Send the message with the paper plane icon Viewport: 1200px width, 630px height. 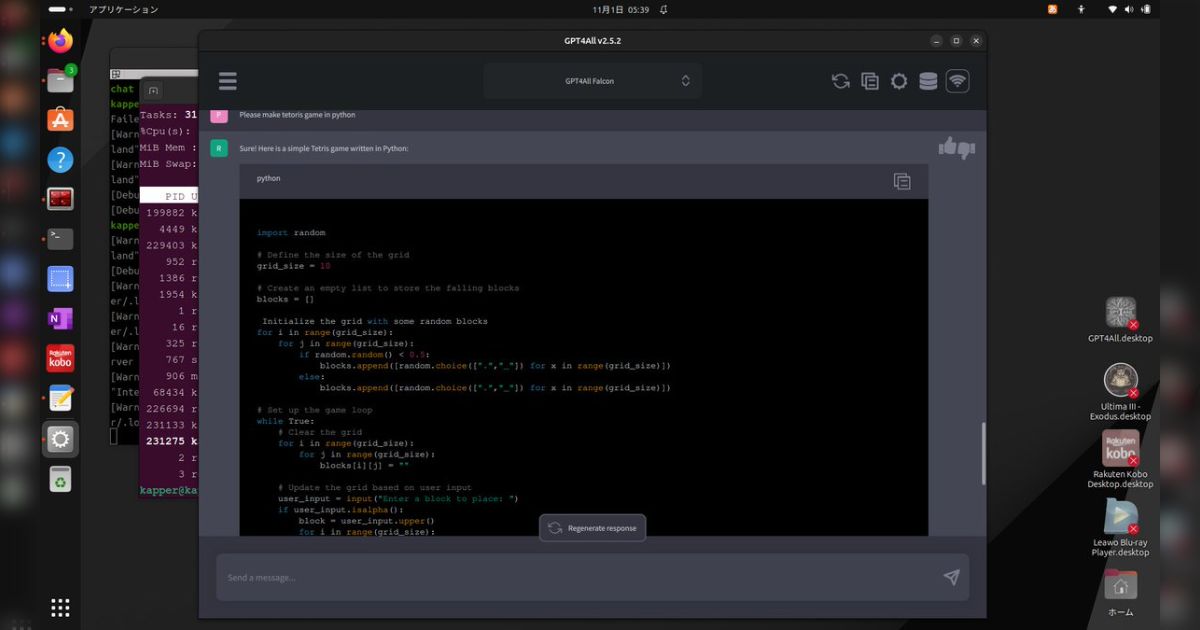[951, 577]
